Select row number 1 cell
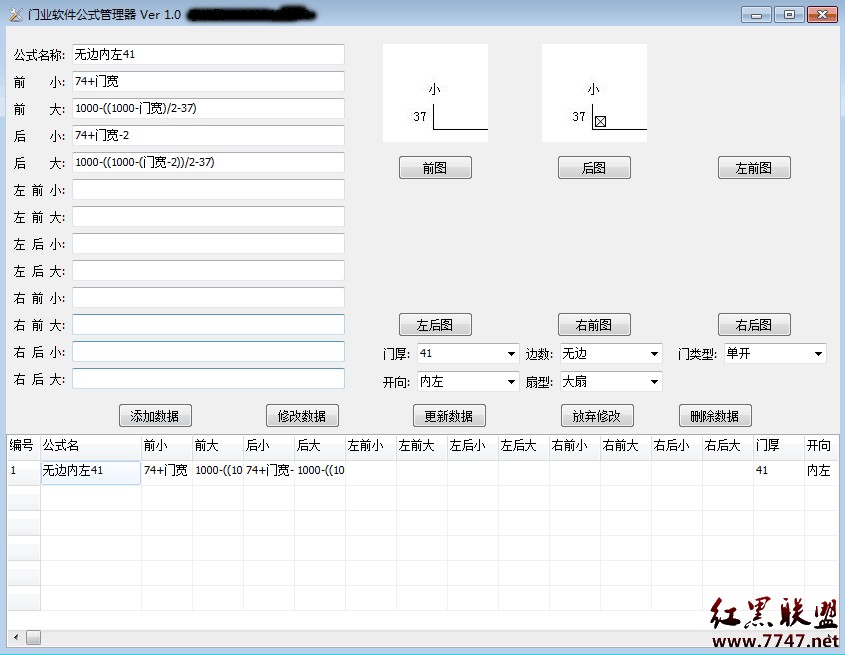This screenshot has width=845, height=655. tap(24, 472)
